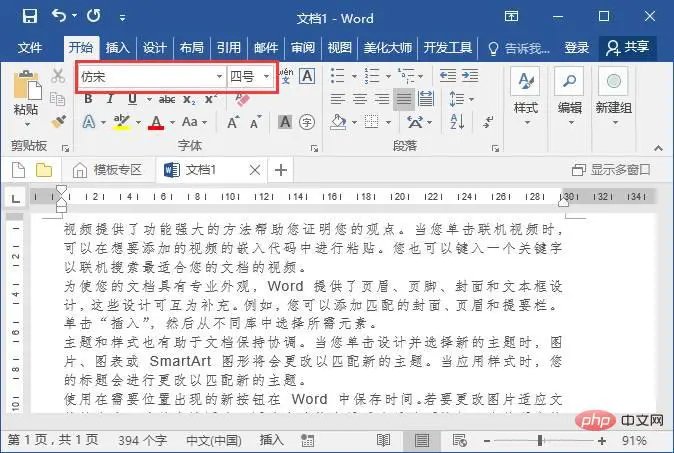The height and width of the screenshot is (453, 674).
Task: Select the Format Painter brush
Action: point(58,122)
